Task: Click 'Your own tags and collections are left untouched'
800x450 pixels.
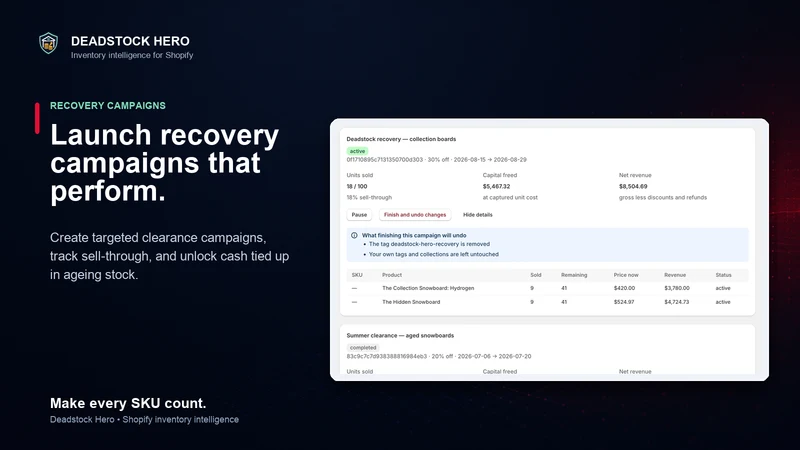Action: (x=434, y=254)
